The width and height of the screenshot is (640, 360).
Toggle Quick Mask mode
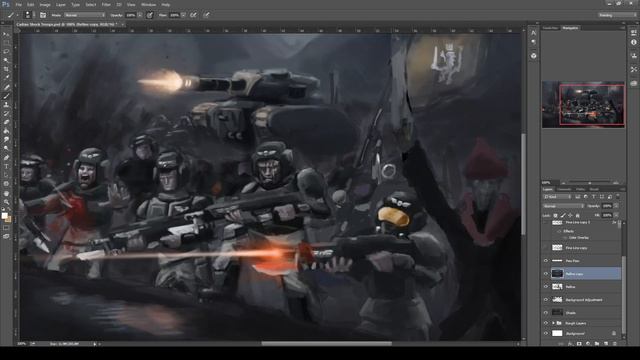[6, 228]
